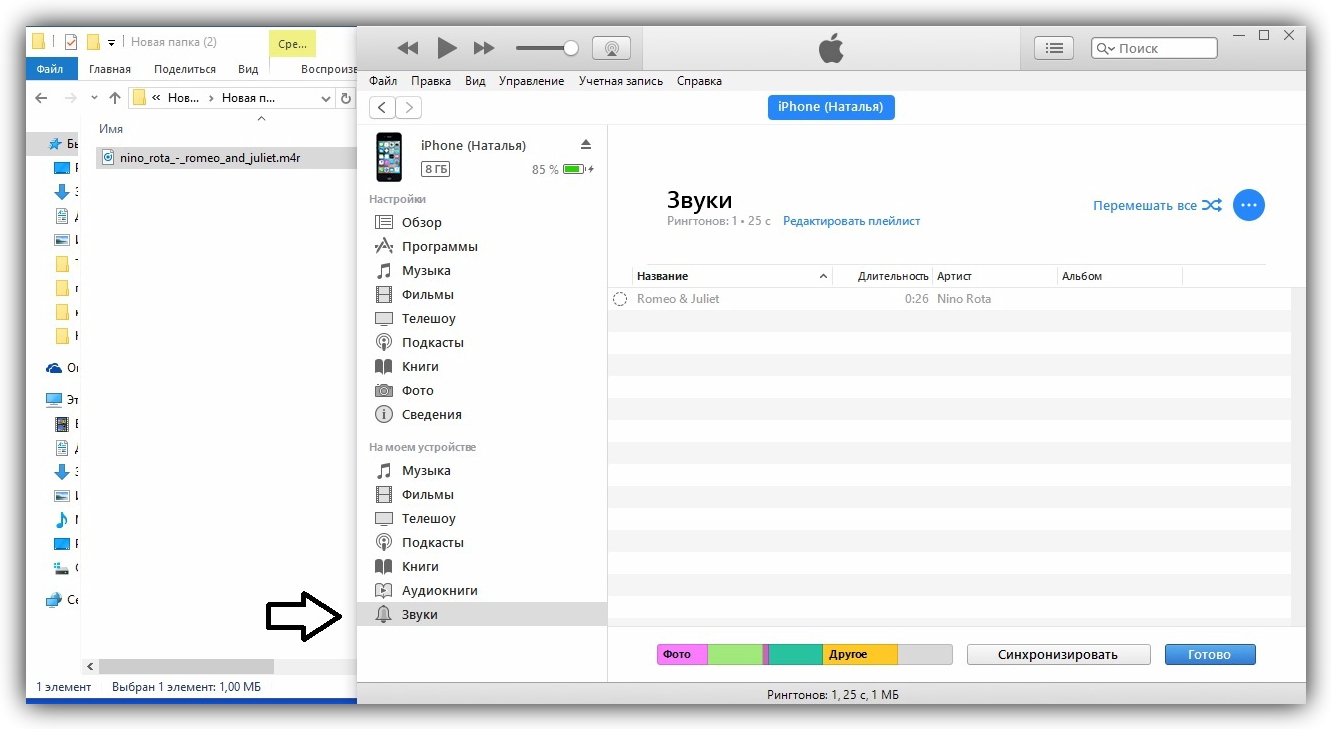This screenshot has height=729, width=1331.
Task: Click the fast-forward playback button
Action: point(484,48)
